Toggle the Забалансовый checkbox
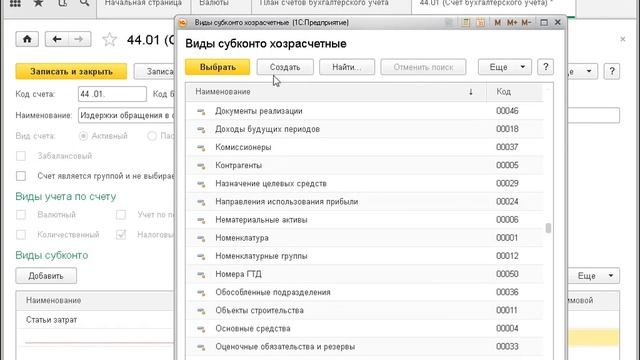This screenshot has width=640, height=360. [x=21, y=156]
